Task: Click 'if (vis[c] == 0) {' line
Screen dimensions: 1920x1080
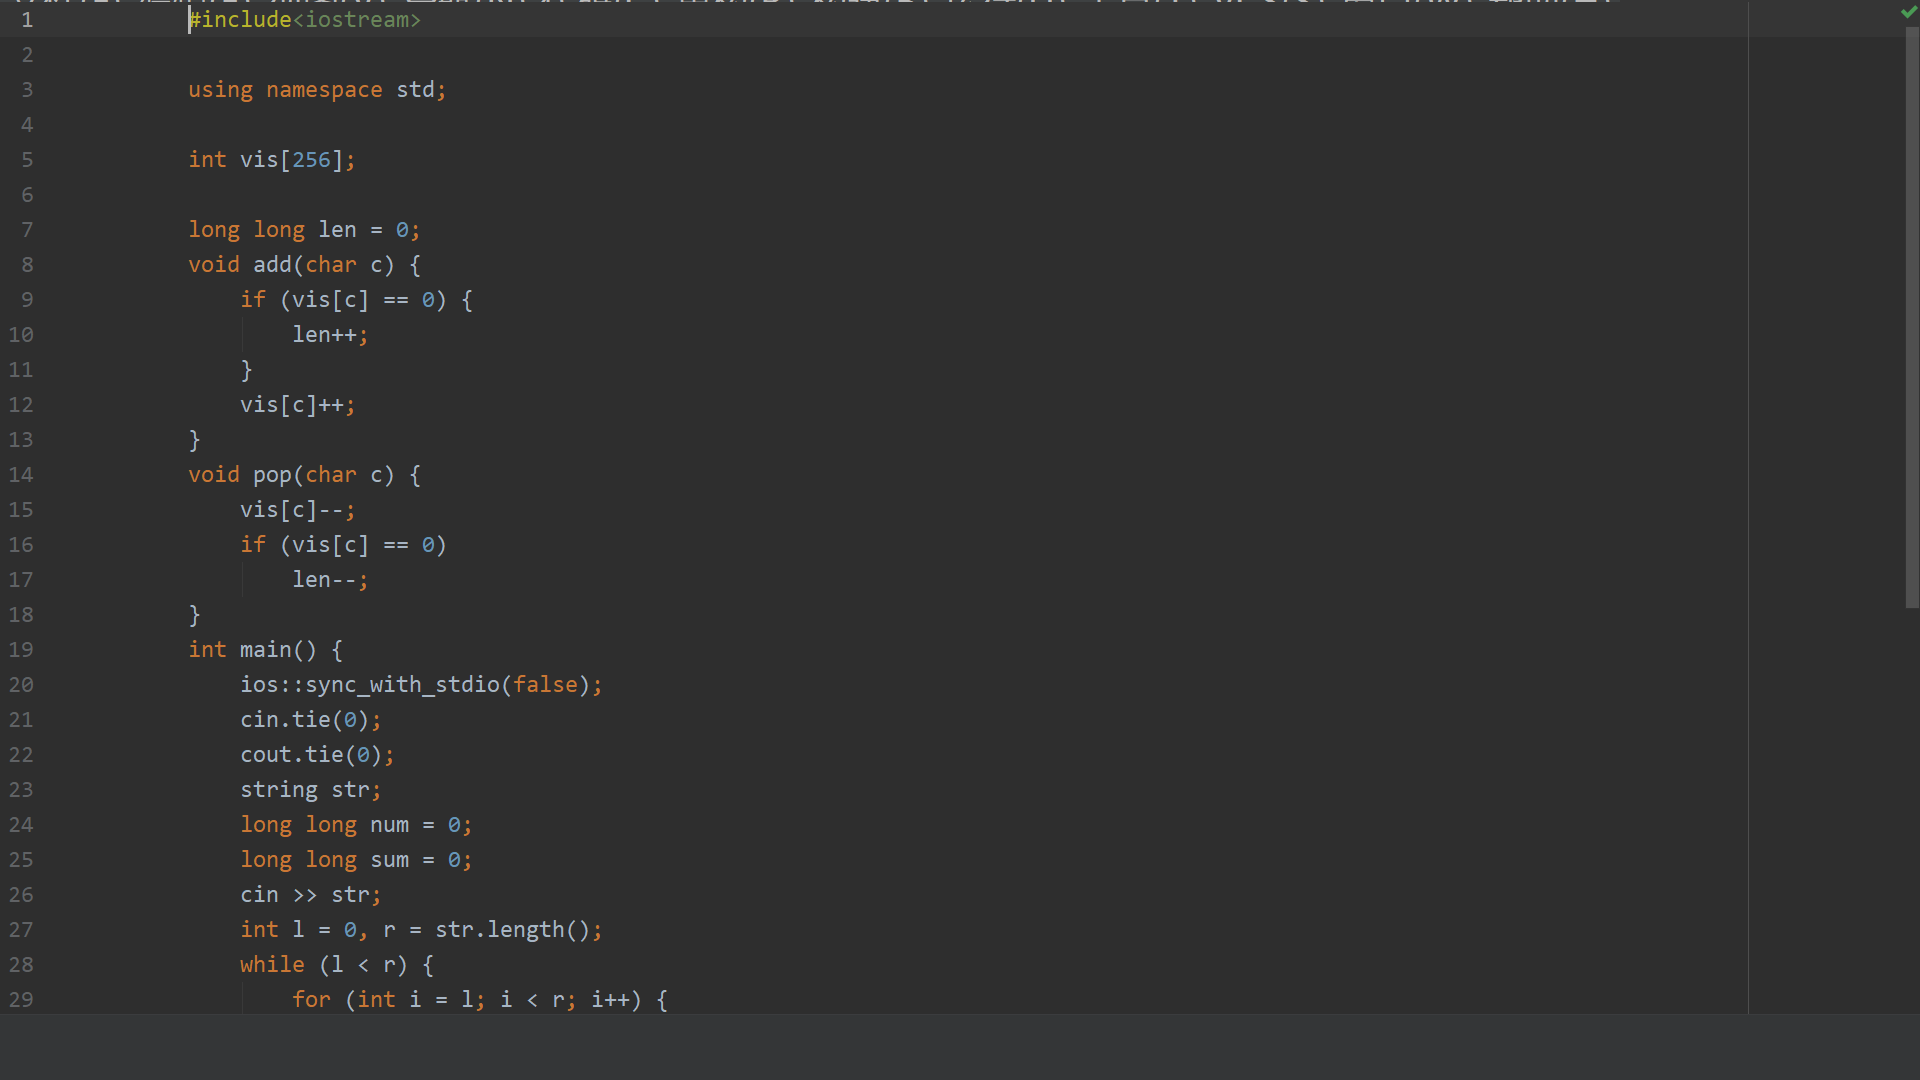Action: [356, 300]
